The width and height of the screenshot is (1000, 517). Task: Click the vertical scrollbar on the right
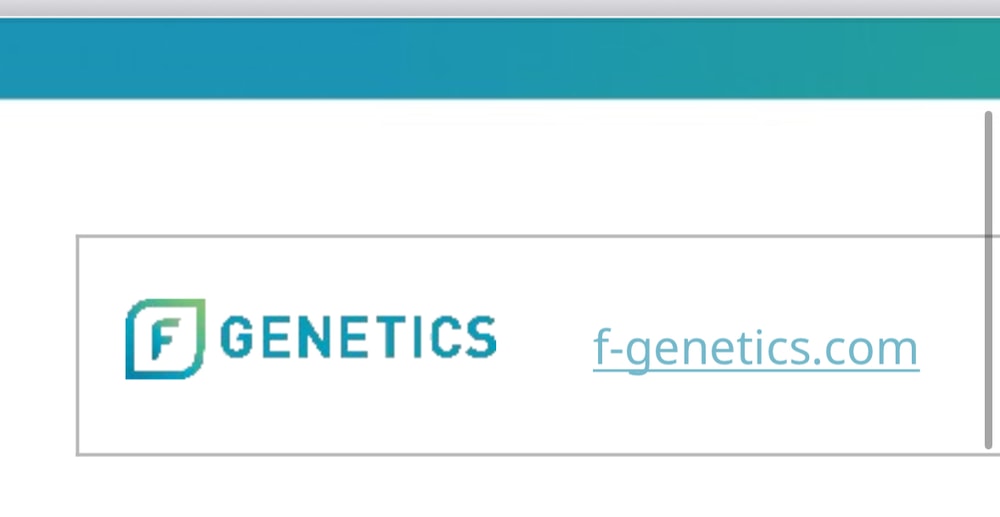coord(989,280)
